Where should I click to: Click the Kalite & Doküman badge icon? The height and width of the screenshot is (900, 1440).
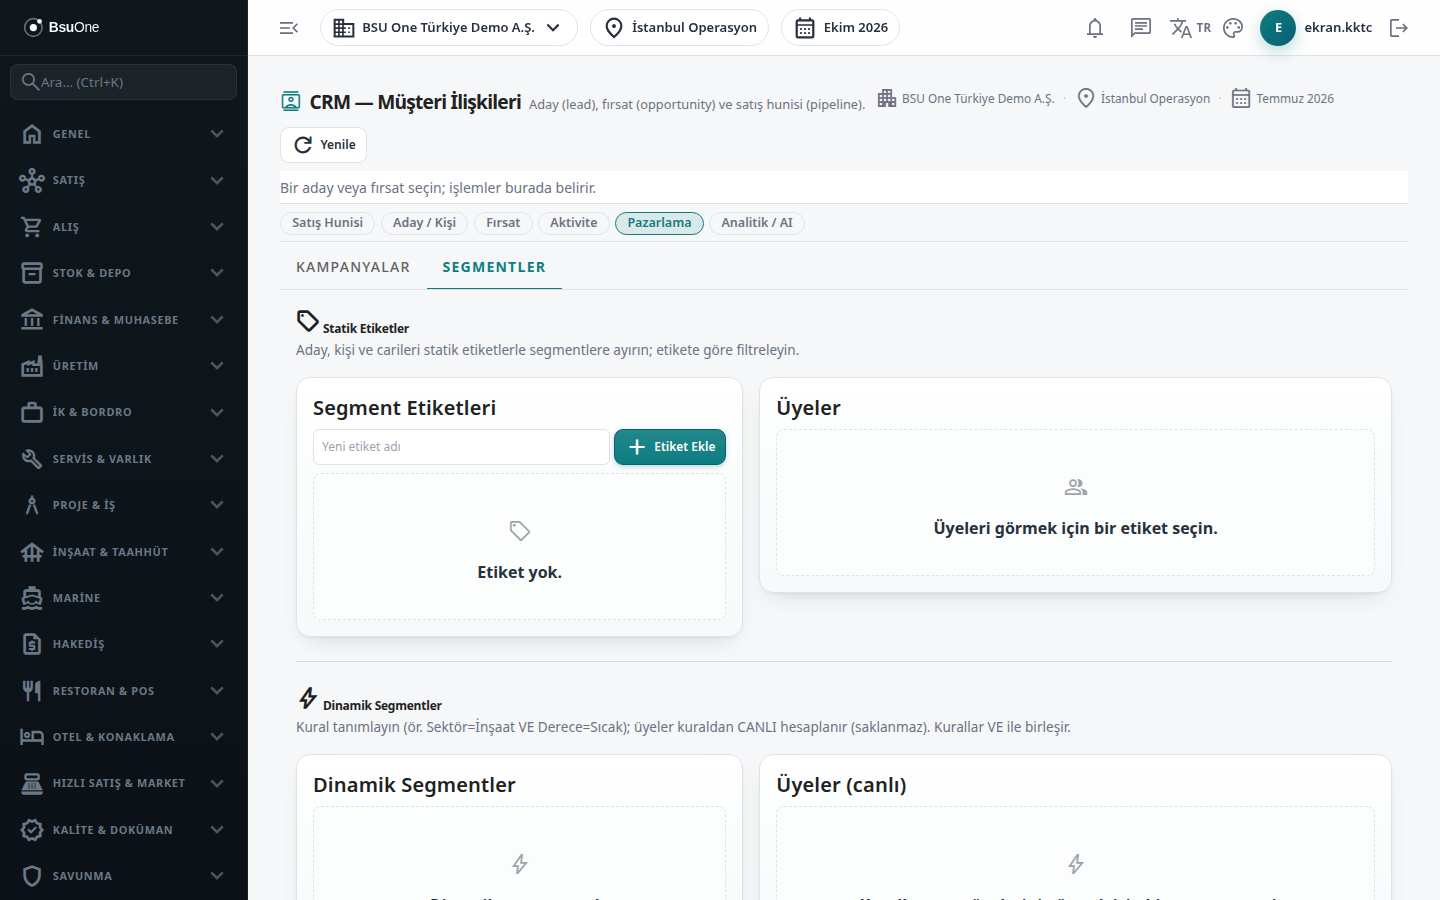[32, 830]
